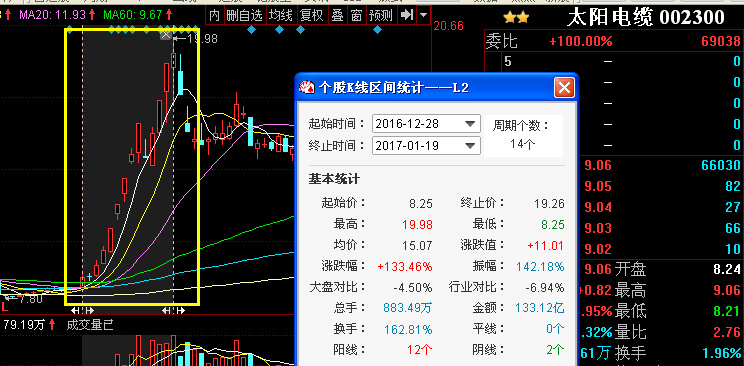This screenshot has height=366, width=744.
Task: Open the 窗 window option
Action: pos(356,15)
